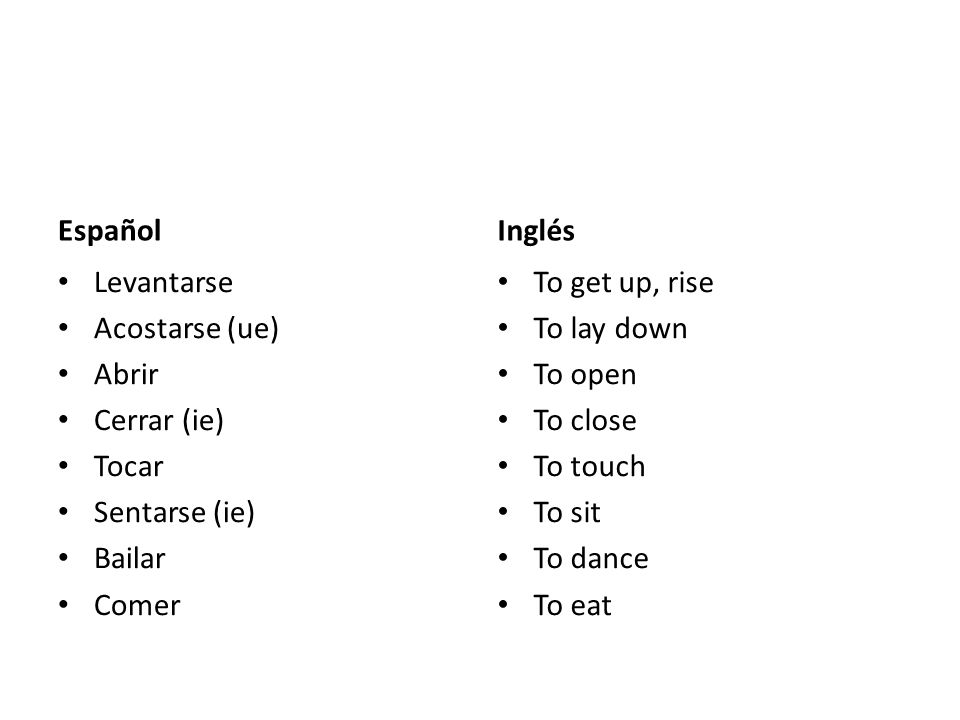Select the 'To lay down' text
The width and height of the screenshot is (960, 720).
coord(610,329)
